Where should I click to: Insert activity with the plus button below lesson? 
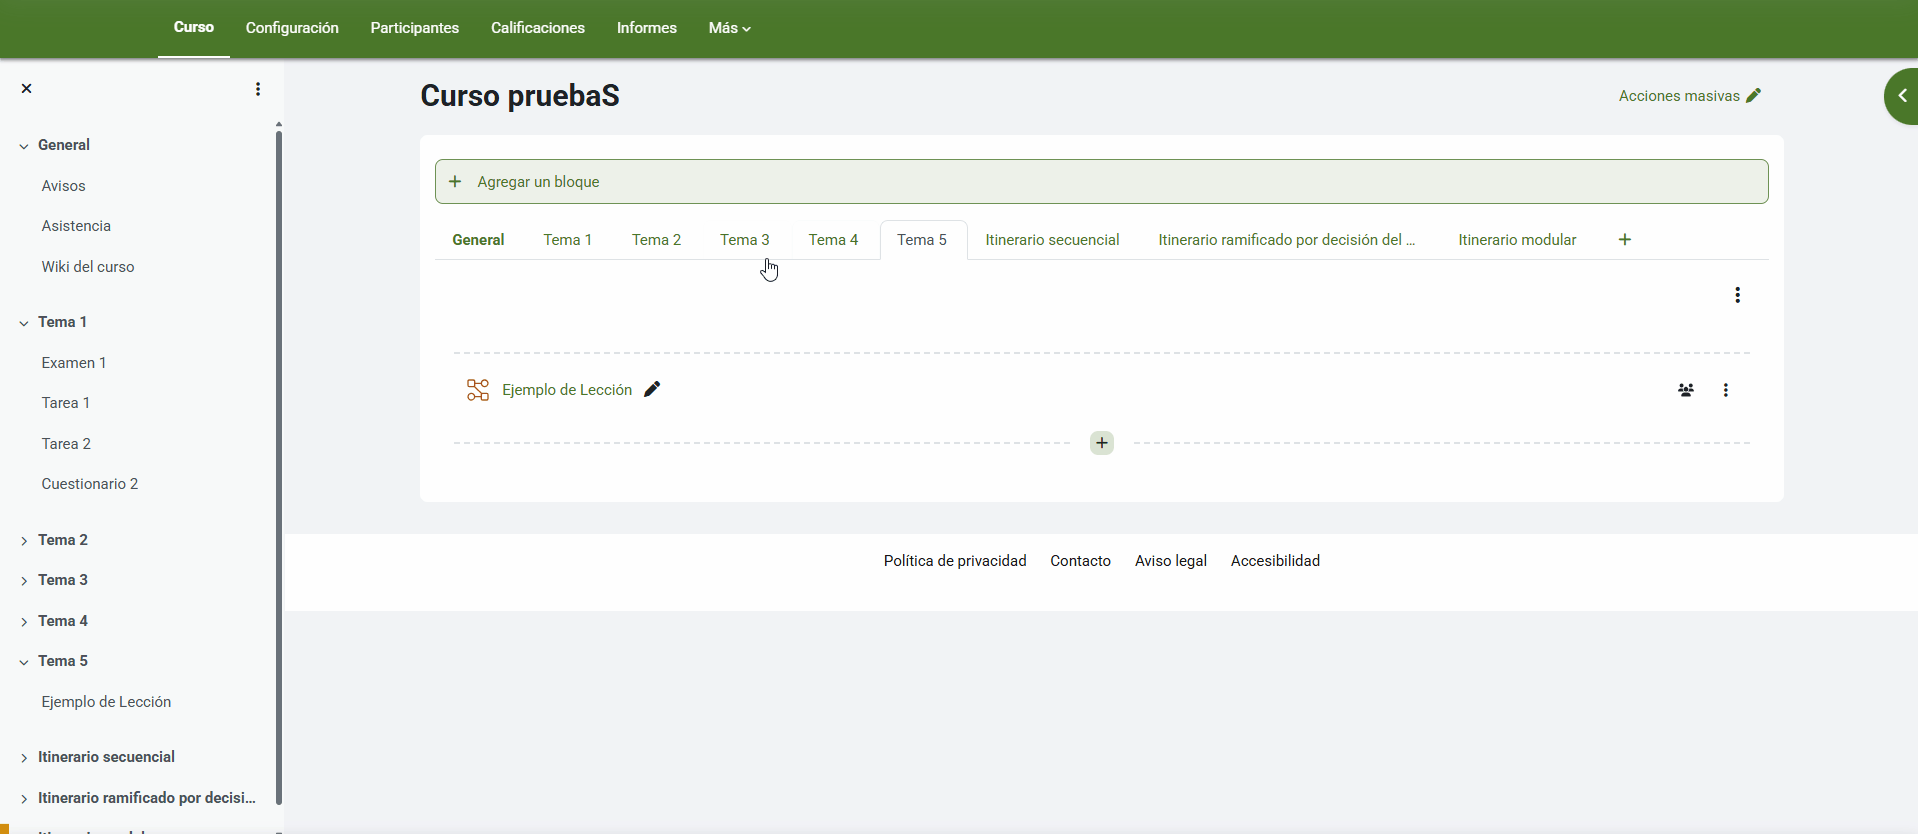pos(1102,443)
